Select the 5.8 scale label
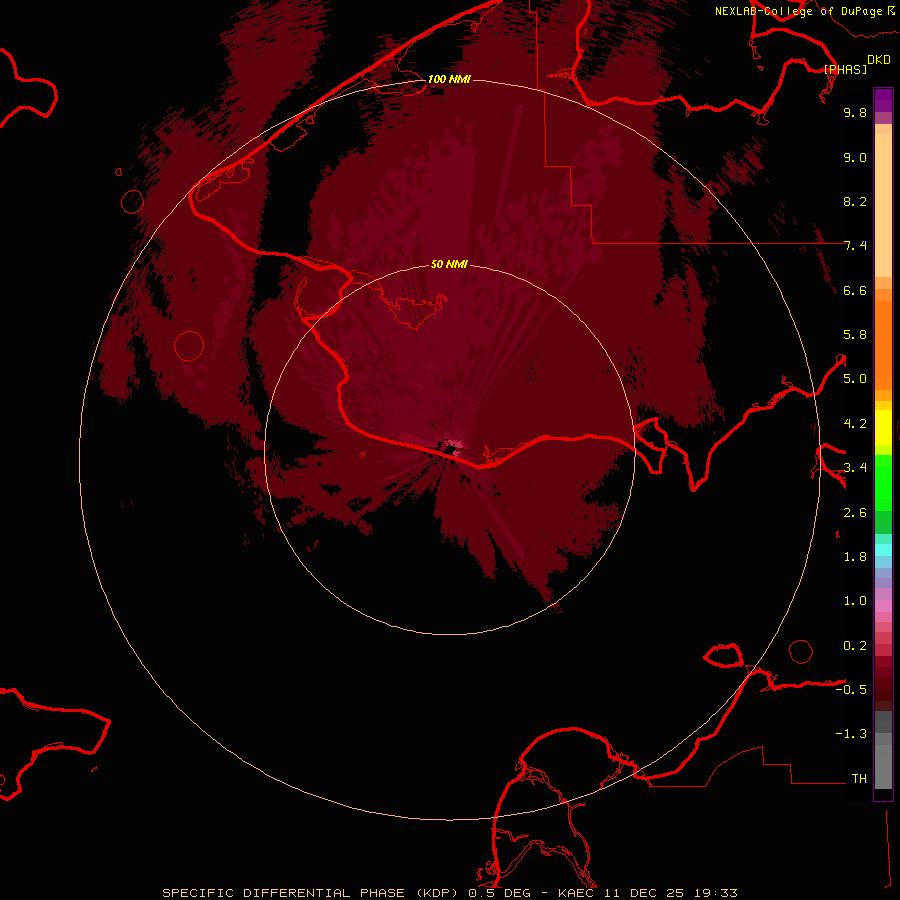Image resolution: width=900 pixels, height=900 pixels. coord(855,335)
